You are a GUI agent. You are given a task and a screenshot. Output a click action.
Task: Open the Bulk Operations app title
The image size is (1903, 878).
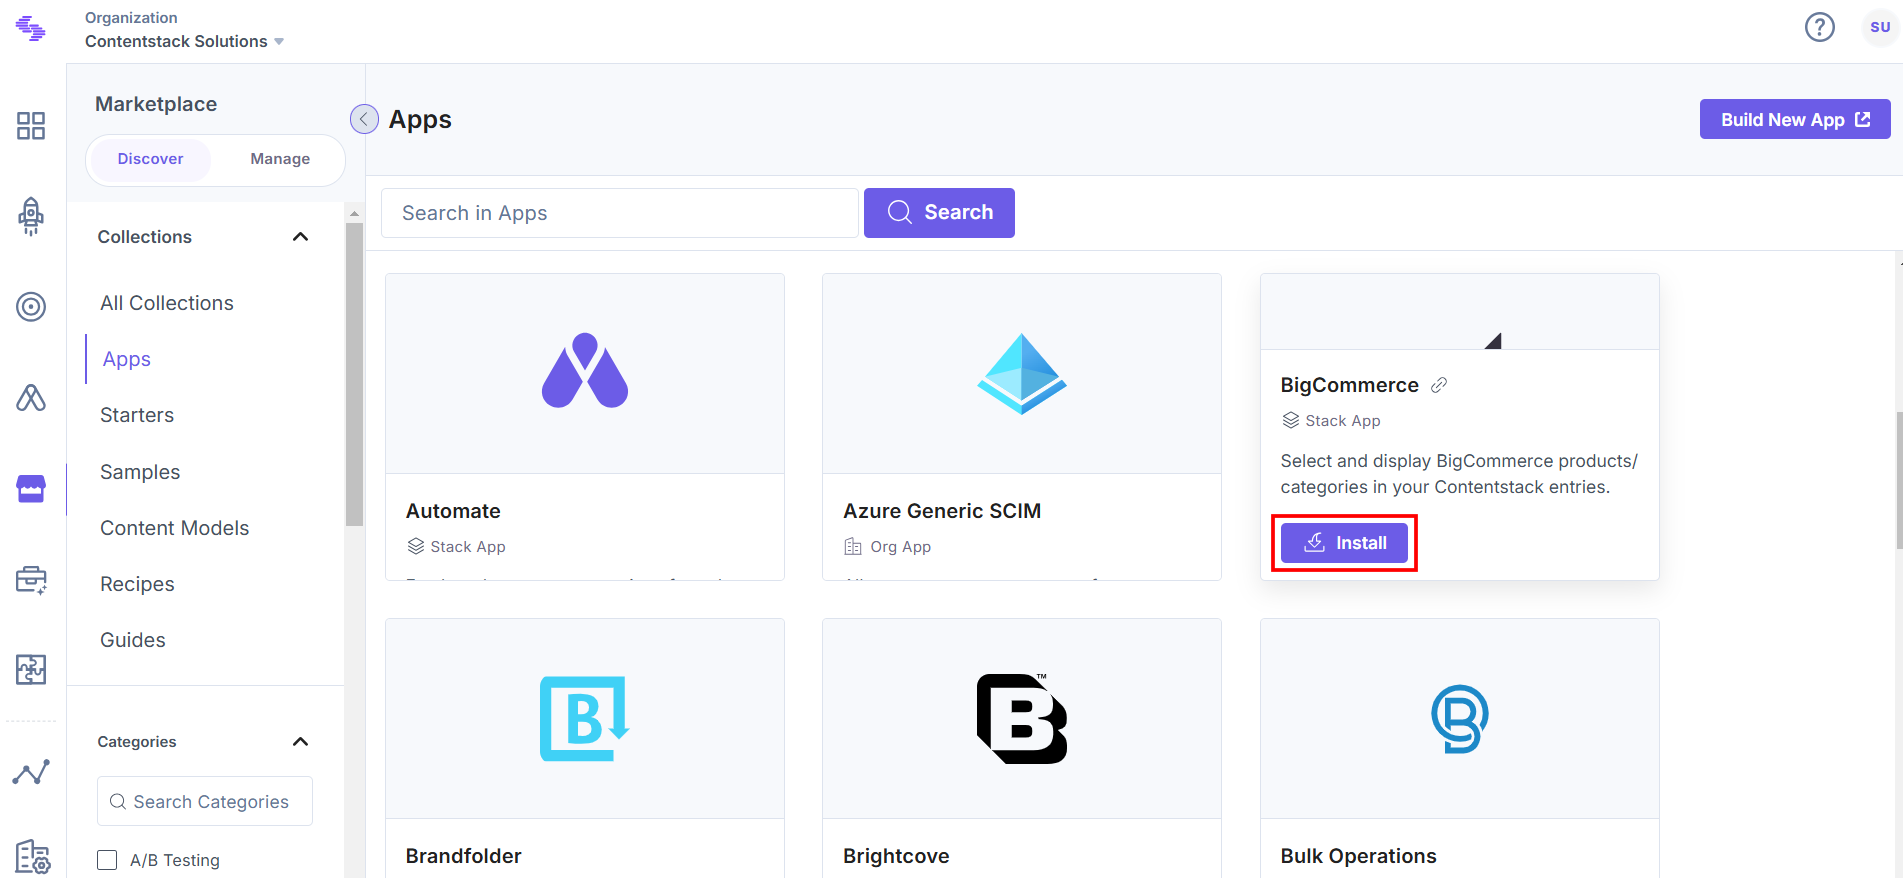pos(1359,856)
